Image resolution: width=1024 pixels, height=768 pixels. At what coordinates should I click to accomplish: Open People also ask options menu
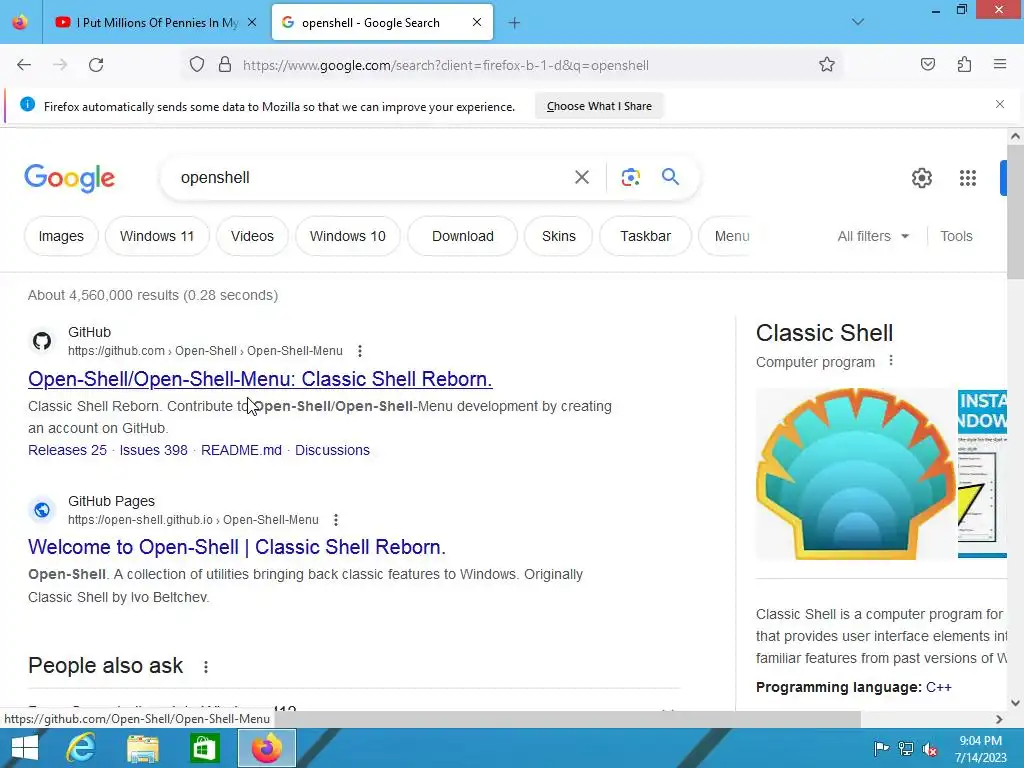point(206,667)
